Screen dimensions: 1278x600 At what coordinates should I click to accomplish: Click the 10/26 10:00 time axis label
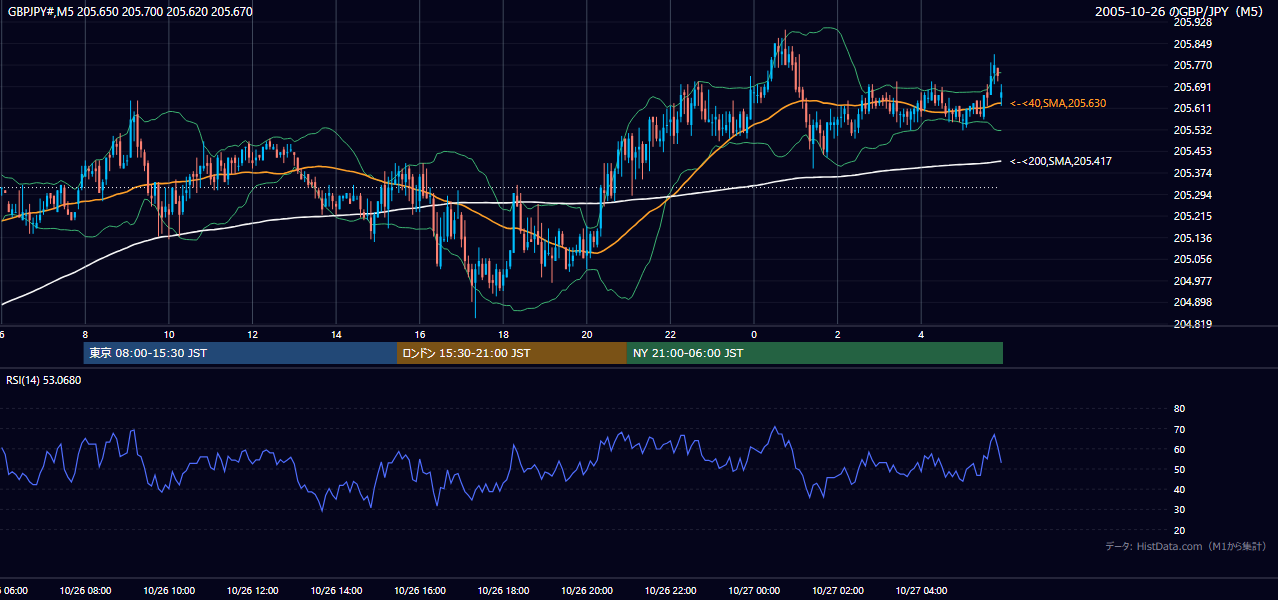coord(169,591)
